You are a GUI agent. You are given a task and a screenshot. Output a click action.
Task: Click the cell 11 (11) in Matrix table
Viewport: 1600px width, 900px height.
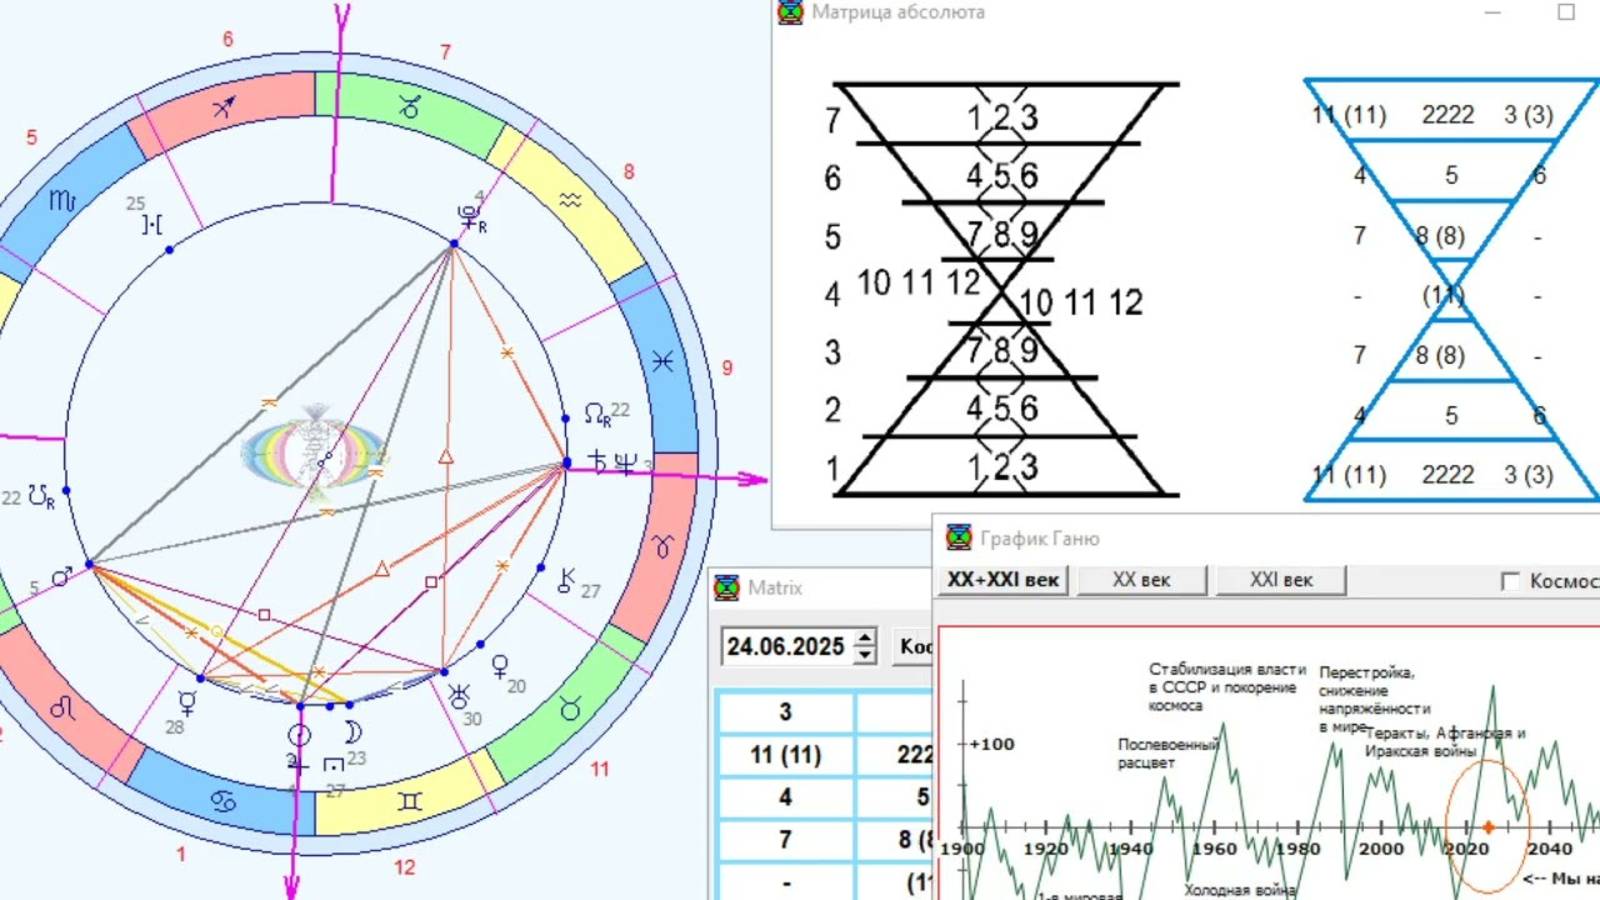785,755
